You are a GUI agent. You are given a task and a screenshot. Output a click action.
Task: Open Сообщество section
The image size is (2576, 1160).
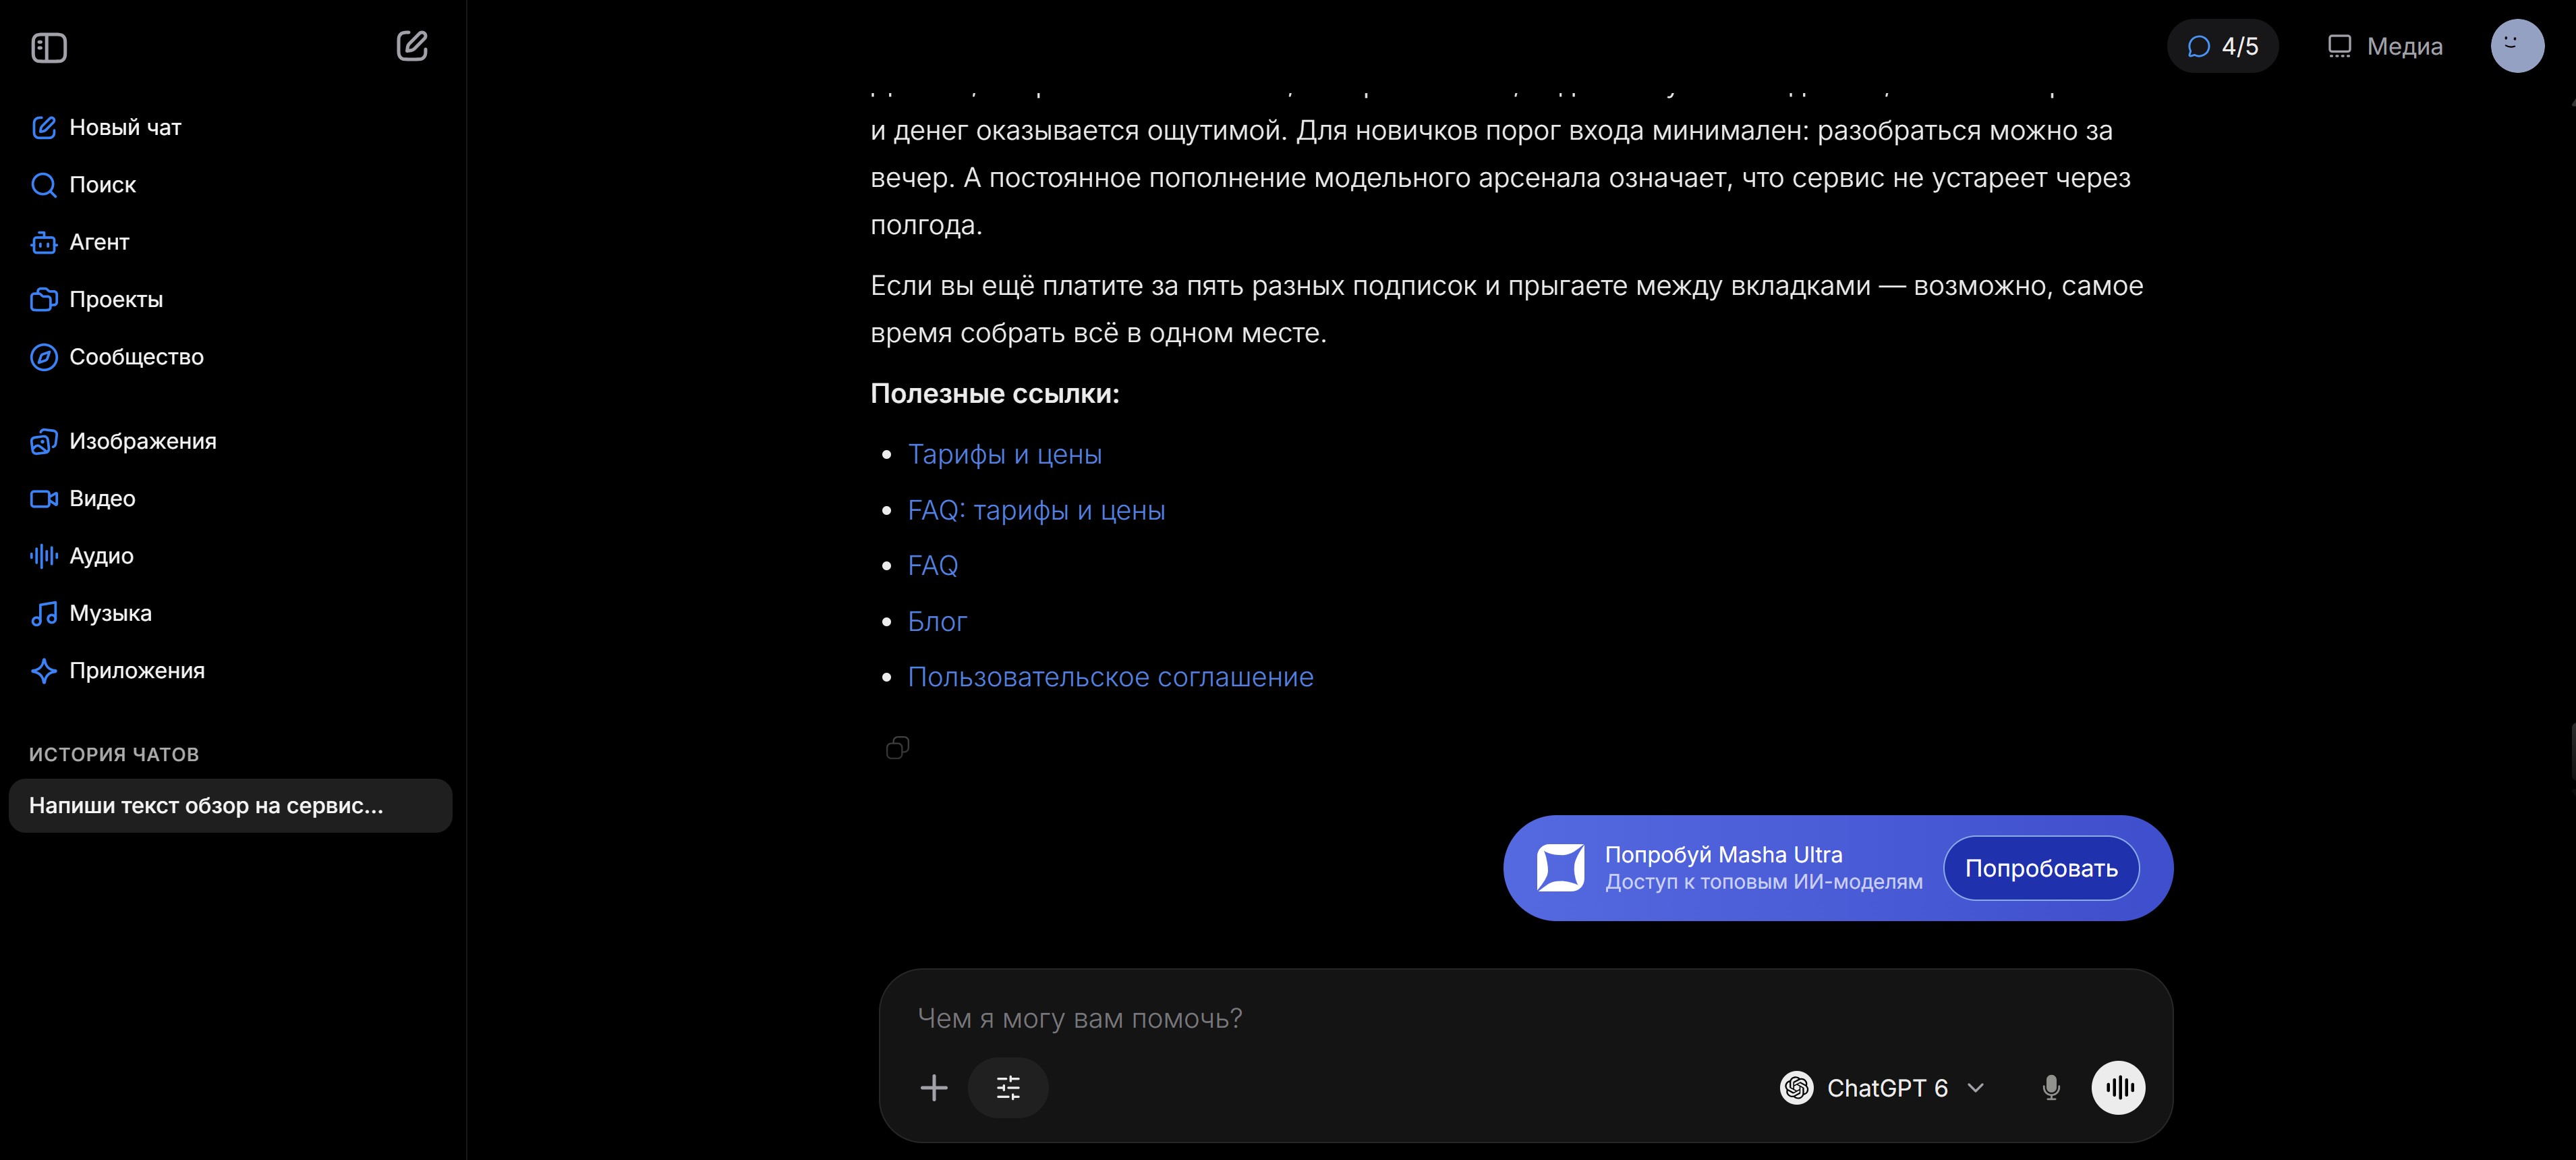click(117, 357)
